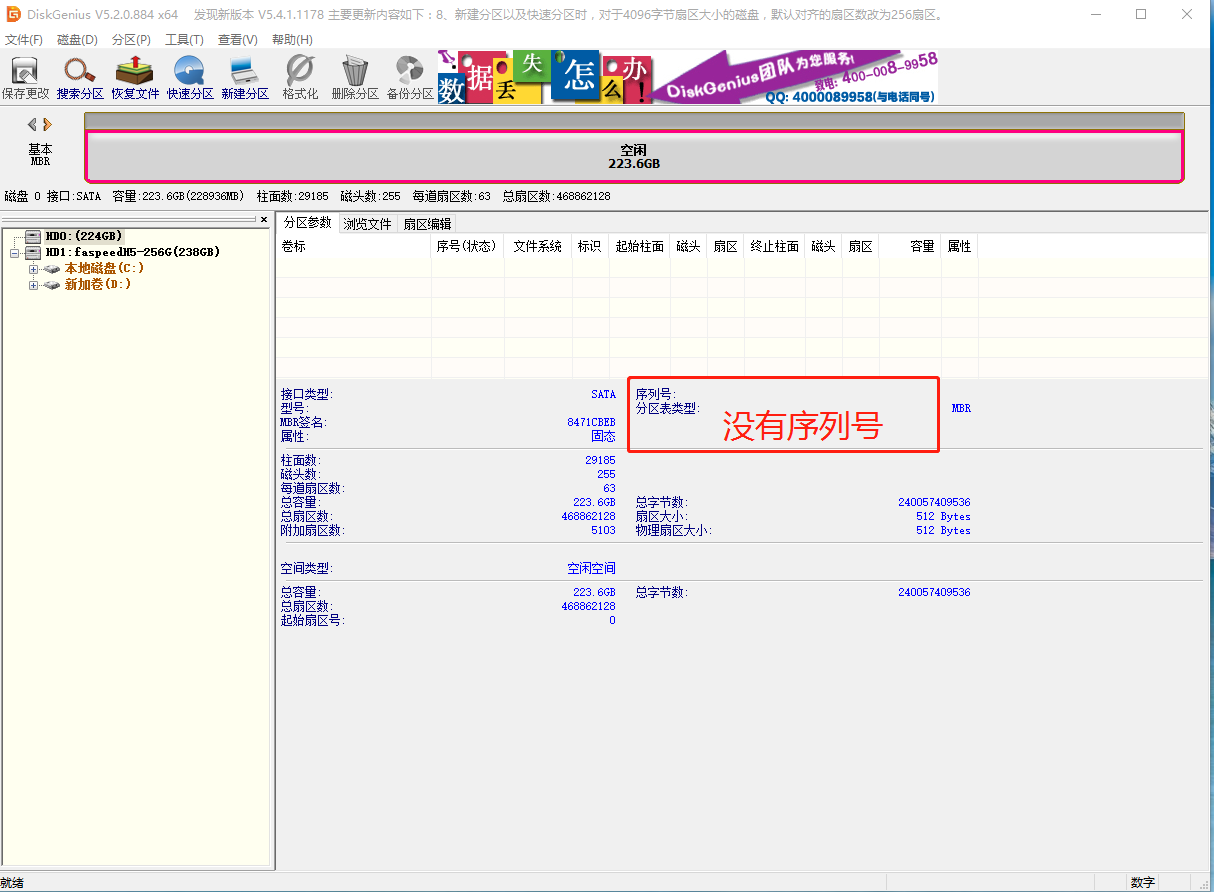This screenshot has height=892, width=1214.
Task: Click the 容量 column header
Action: [x=910, y=246]
